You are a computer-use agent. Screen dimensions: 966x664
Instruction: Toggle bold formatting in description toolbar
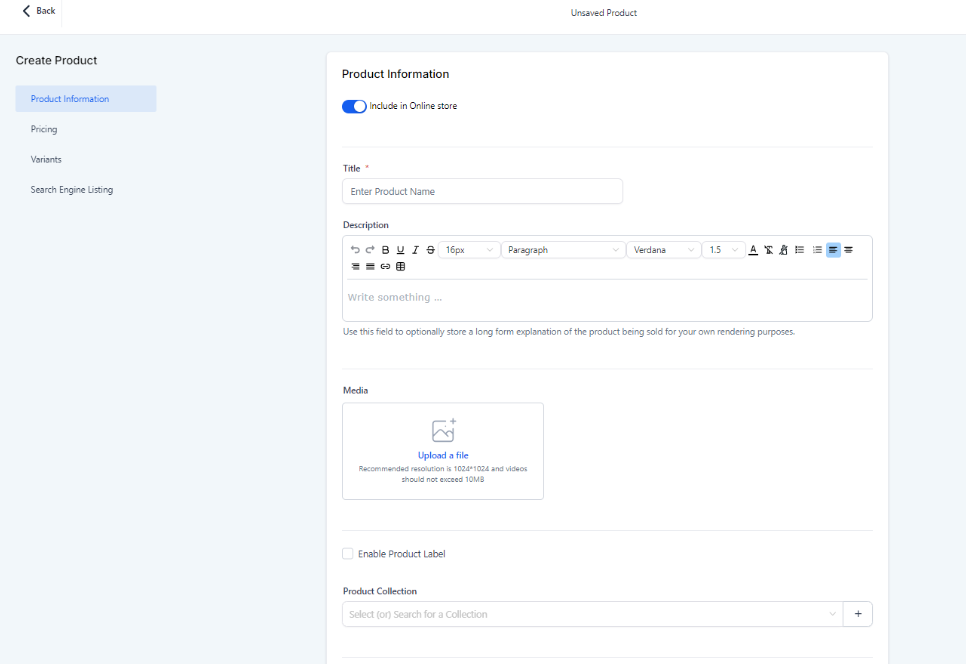click(386, 250)
